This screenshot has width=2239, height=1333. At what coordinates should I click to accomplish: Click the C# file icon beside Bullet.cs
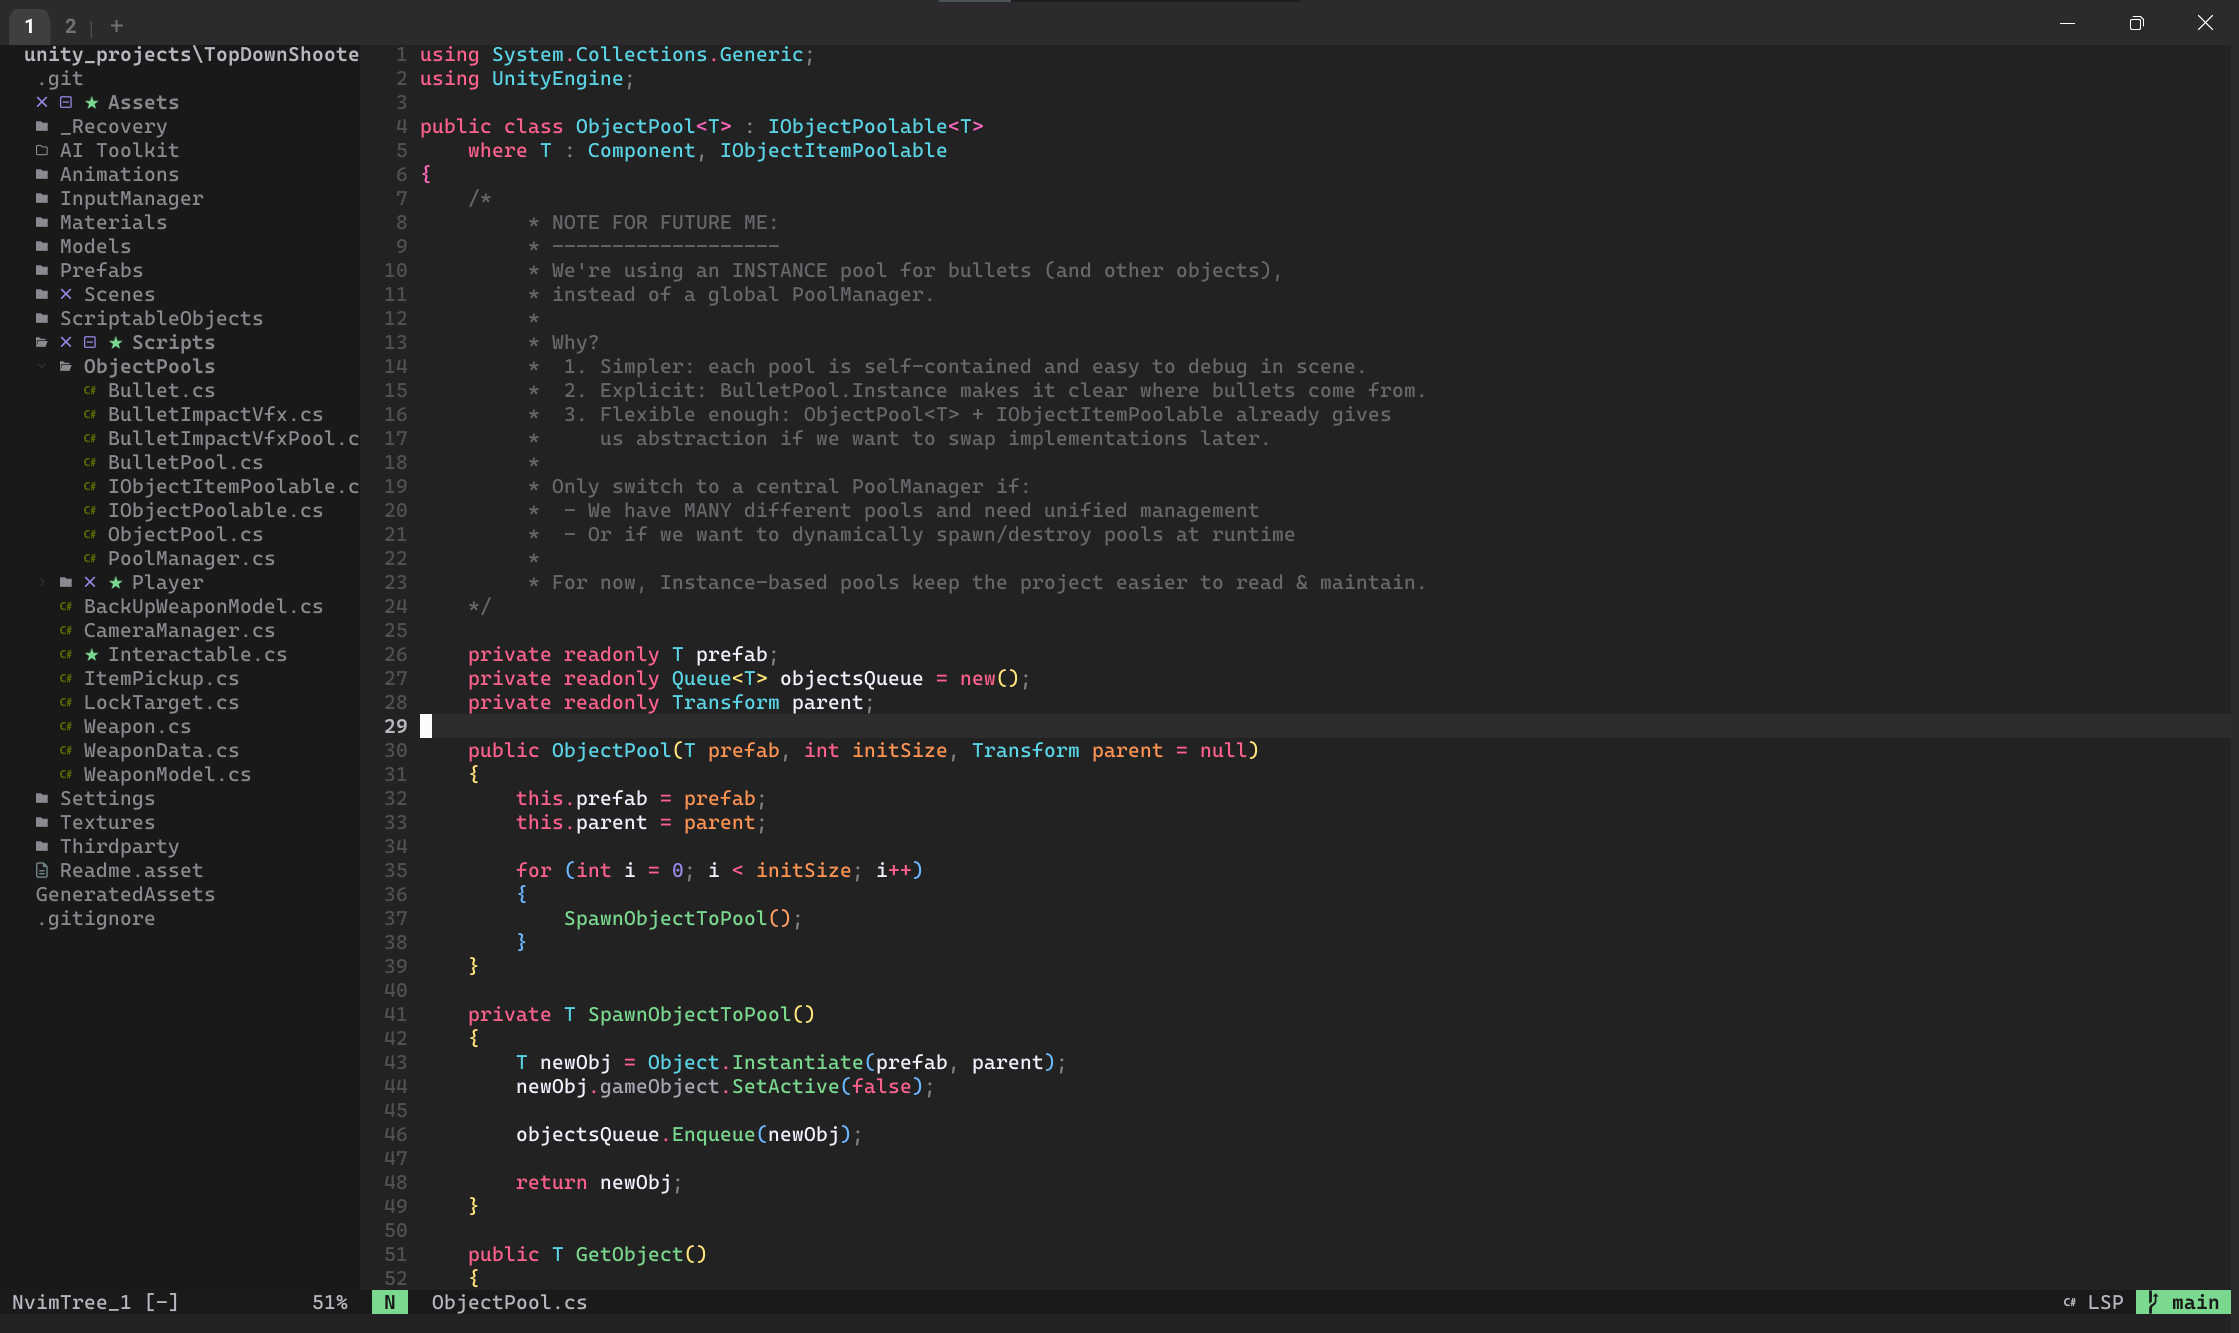[90, 391]
